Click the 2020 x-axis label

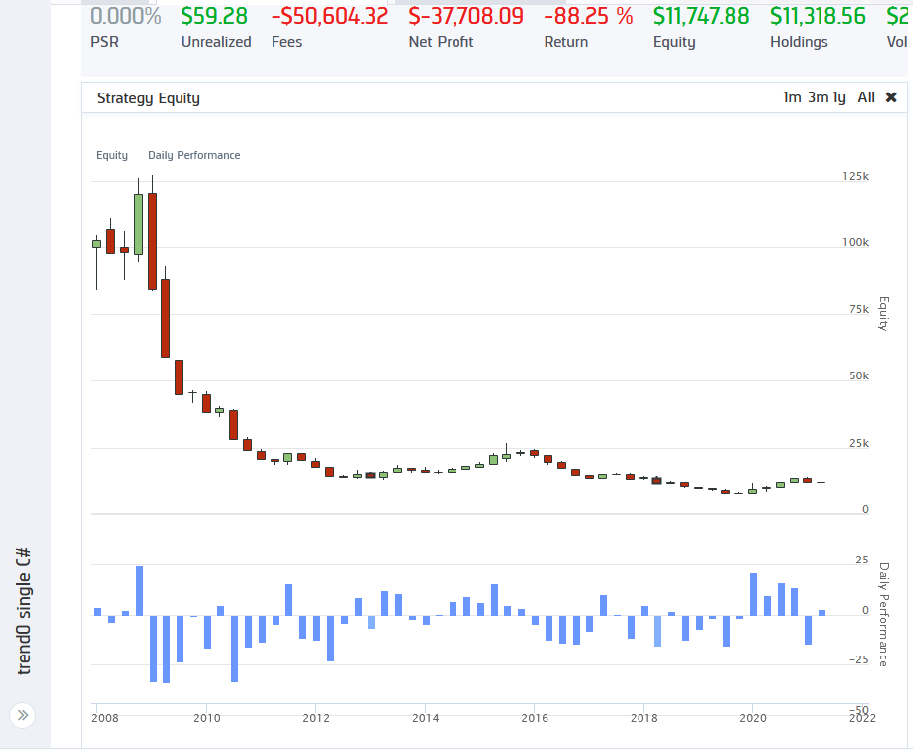753,718
